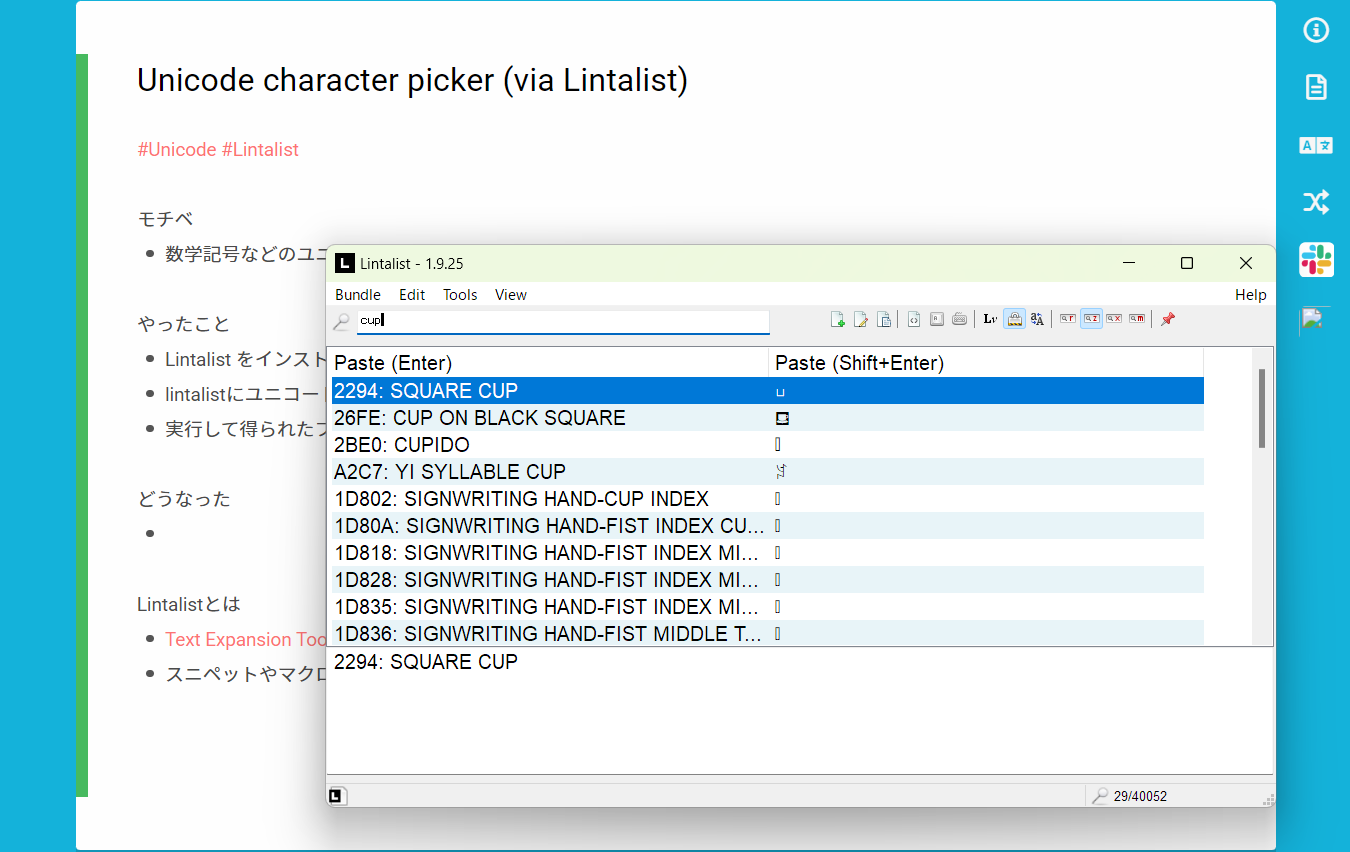Click the Edit Snippet pencil icon
Viewport: 1350px width, 852px height.
tap(860, 319)
